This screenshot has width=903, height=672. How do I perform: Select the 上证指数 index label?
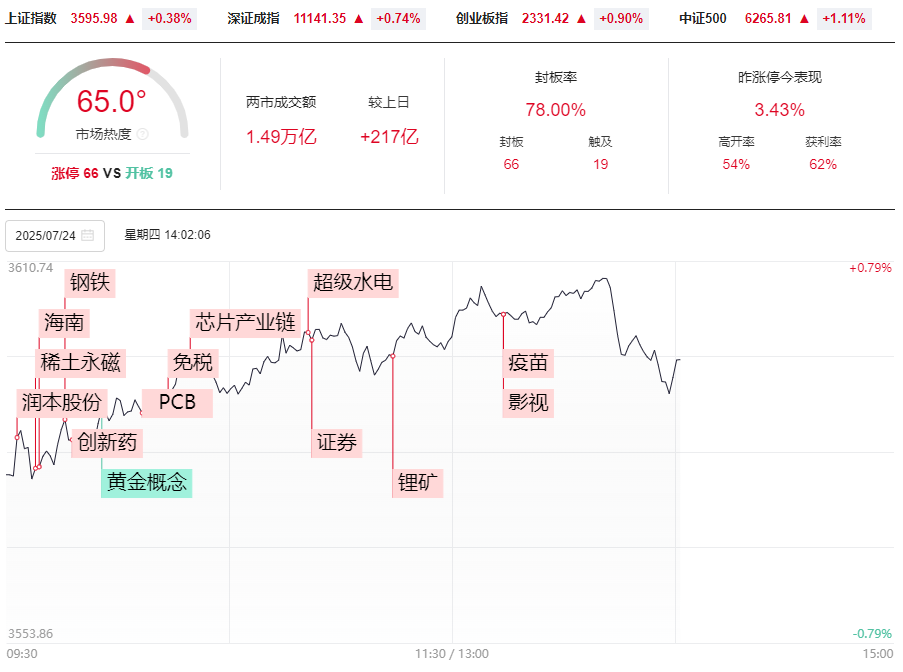(31, 18)
